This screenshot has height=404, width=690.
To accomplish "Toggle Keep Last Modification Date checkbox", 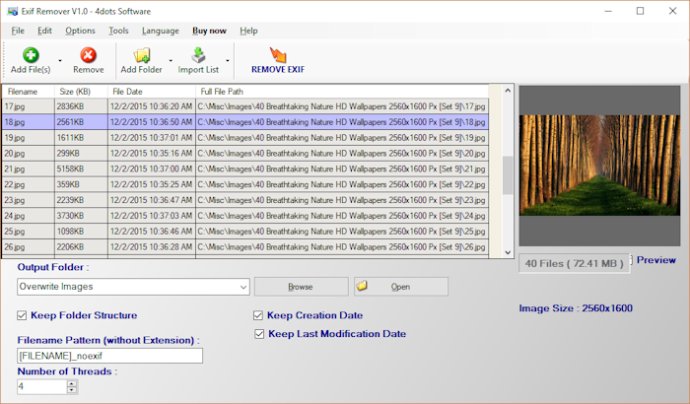I will click(x=259, y=334).
